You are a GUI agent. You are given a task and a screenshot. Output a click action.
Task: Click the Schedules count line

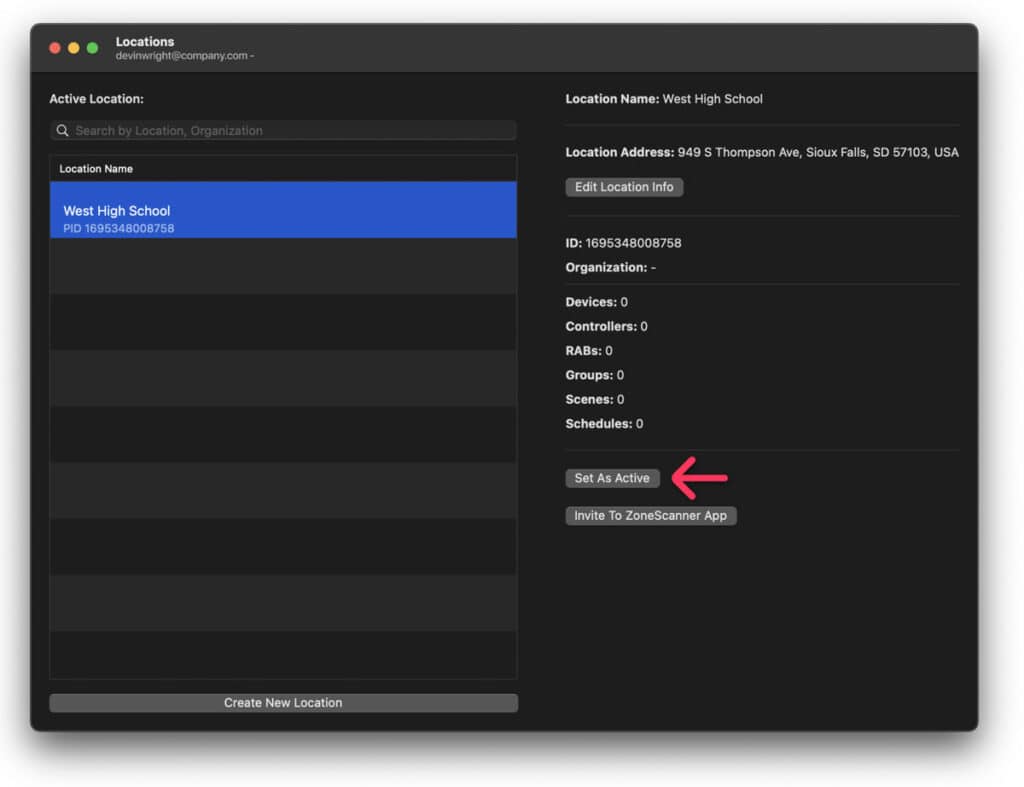(604, 424)
